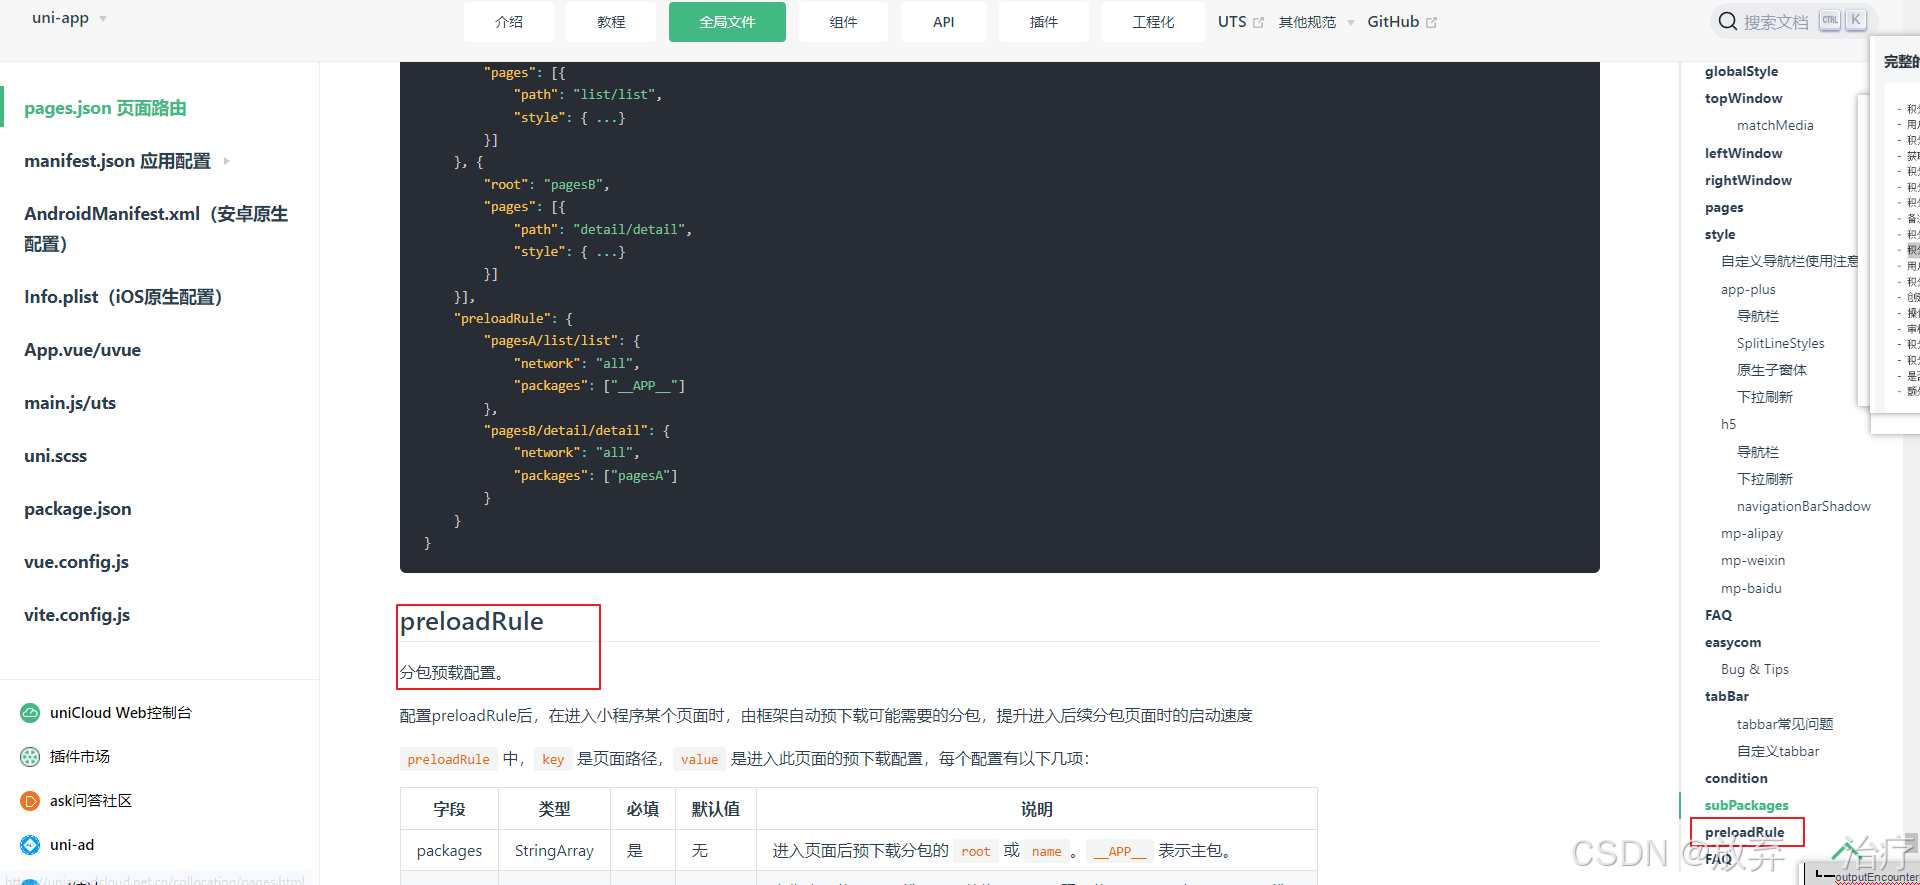This screenshot has height=885, width=1920.
Task: Jump to 自定义tabbar section
Action: (x=1777, y=751)
